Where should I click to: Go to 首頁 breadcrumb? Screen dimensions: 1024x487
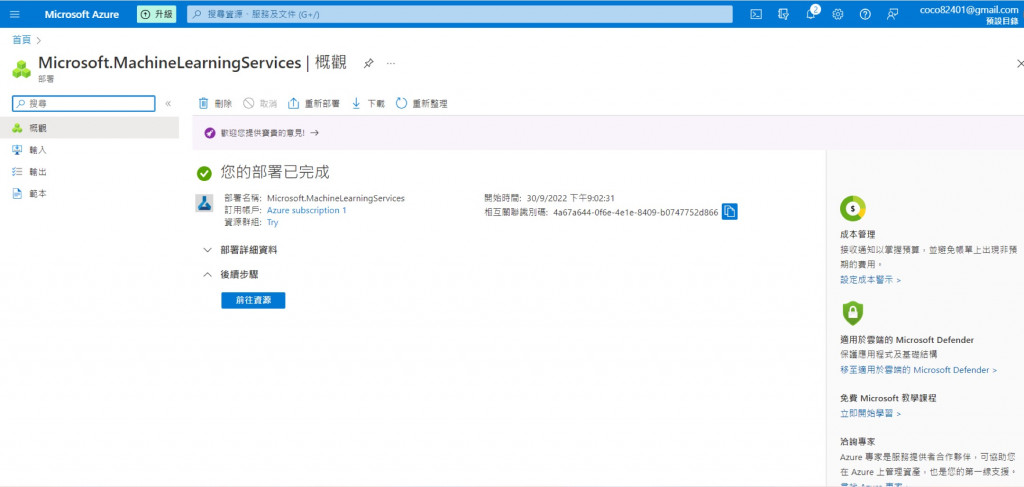coord(22,40)
